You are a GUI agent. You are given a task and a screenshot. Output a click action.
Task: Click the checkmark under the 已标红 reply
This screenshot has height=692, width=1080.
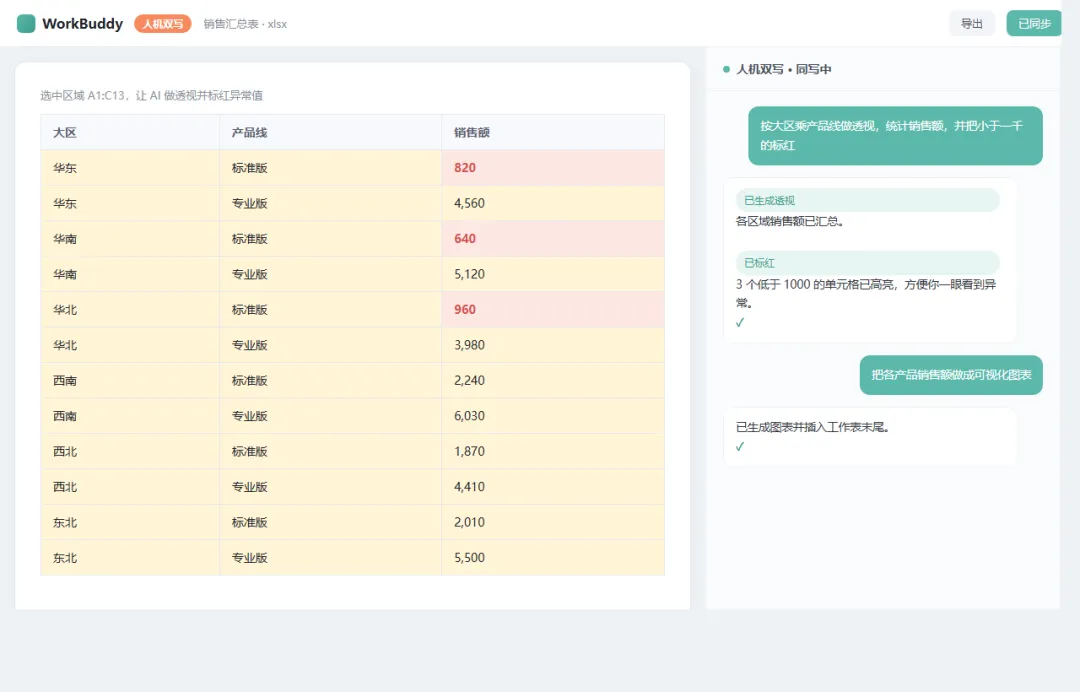[x=740, y=322]
